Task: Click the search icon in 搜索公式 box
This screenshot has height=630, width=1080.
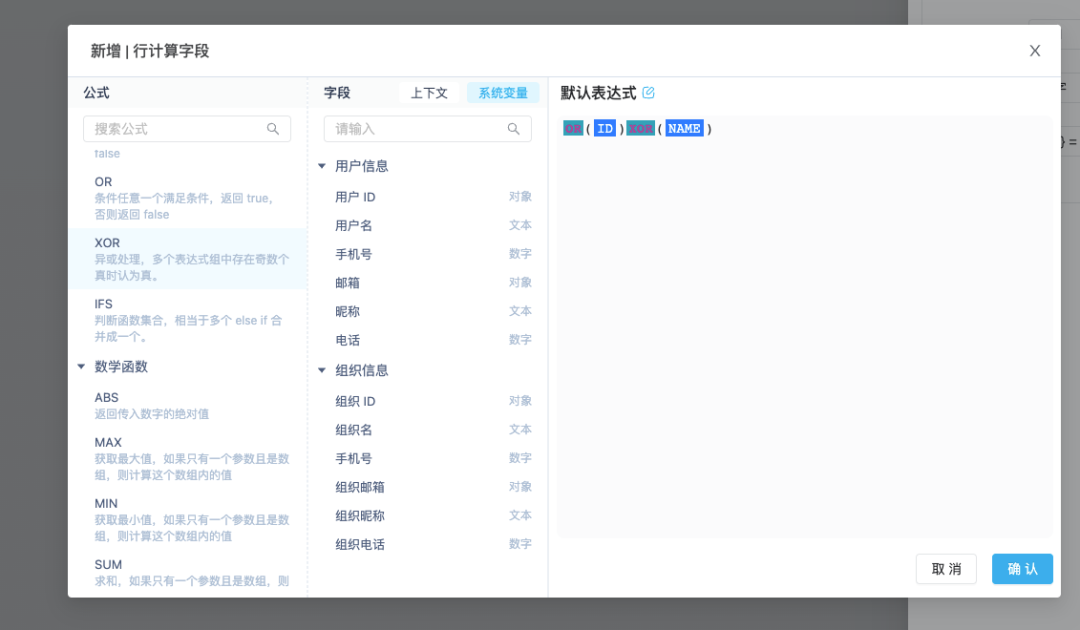Action: coord(273,129)
